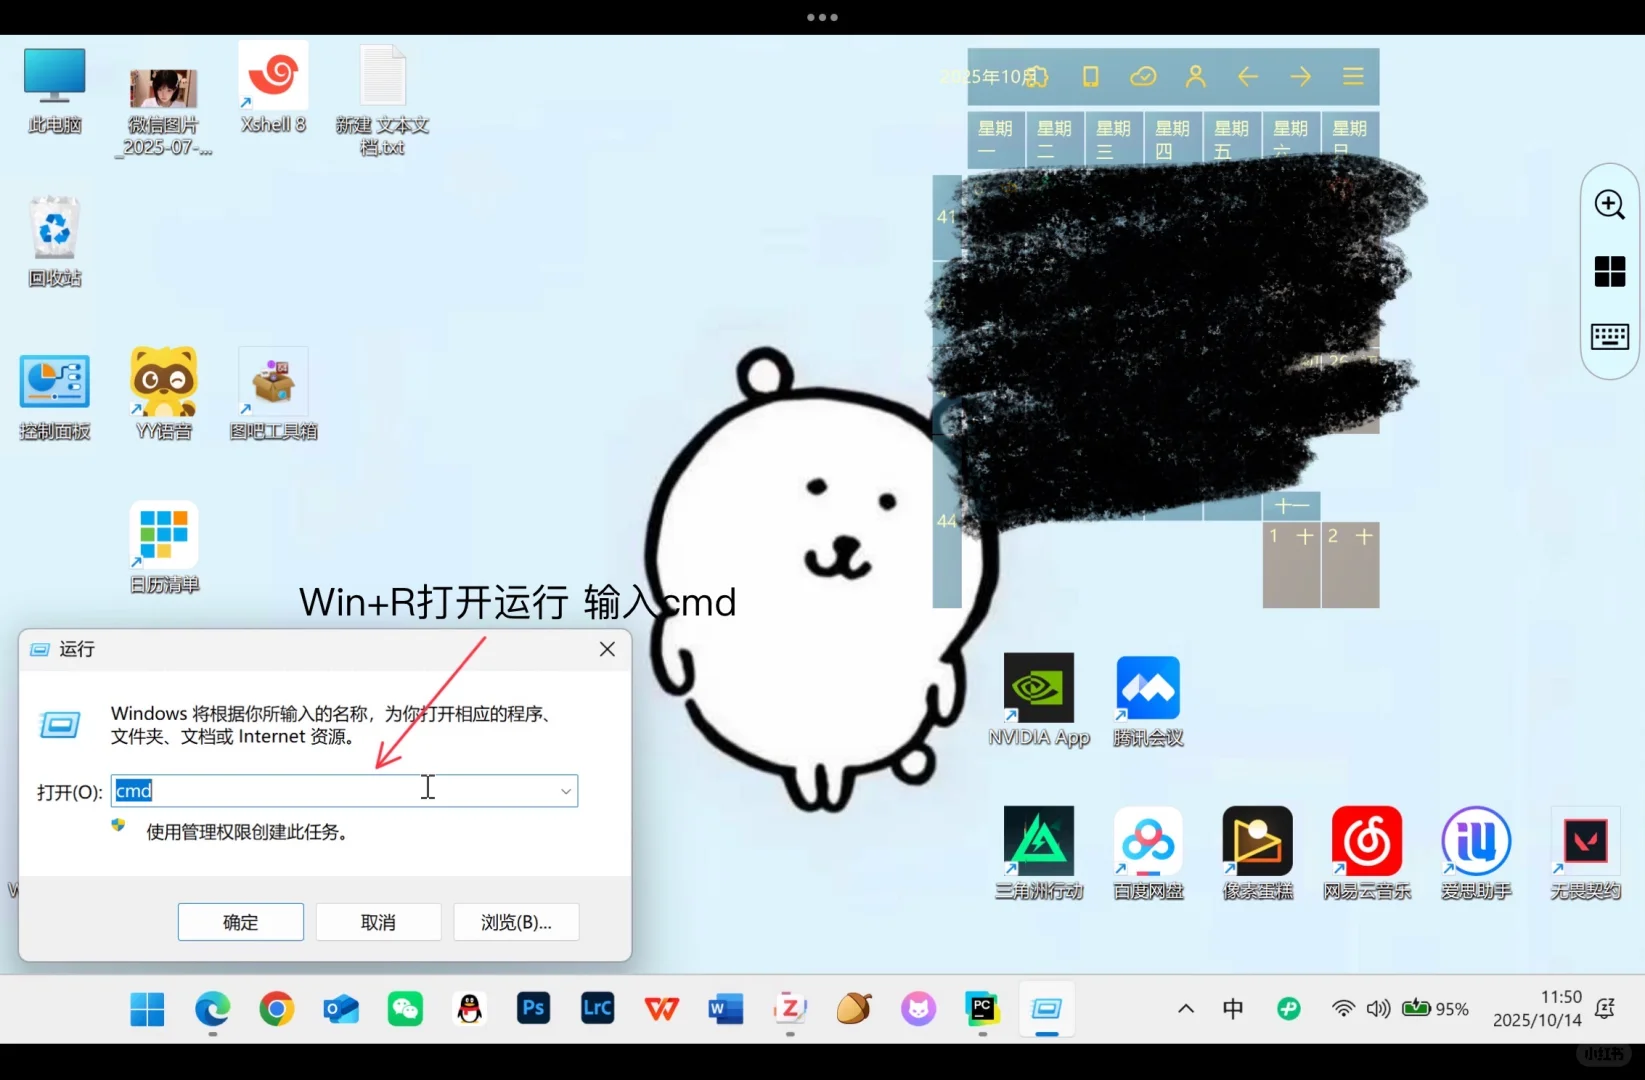Open the Run dialog history dropdown

566,791
